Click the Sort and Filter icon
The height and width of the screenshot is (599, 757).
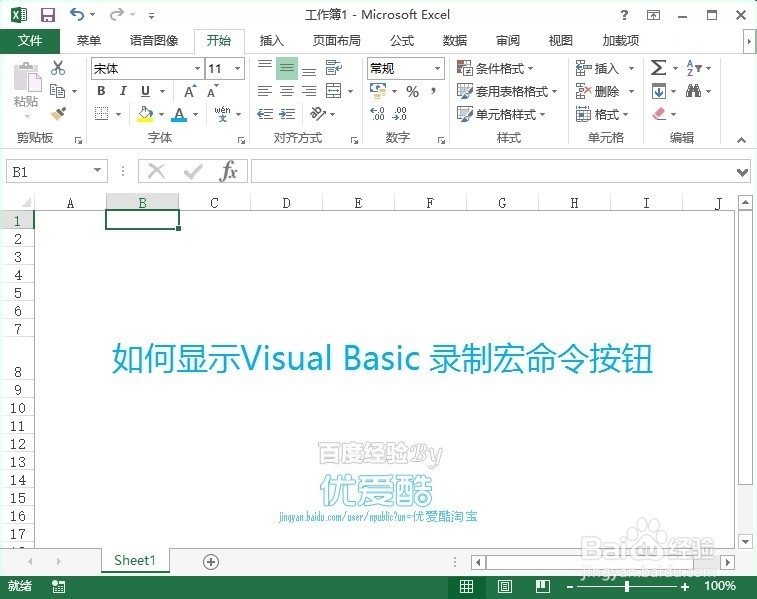[x=694, y=68]
